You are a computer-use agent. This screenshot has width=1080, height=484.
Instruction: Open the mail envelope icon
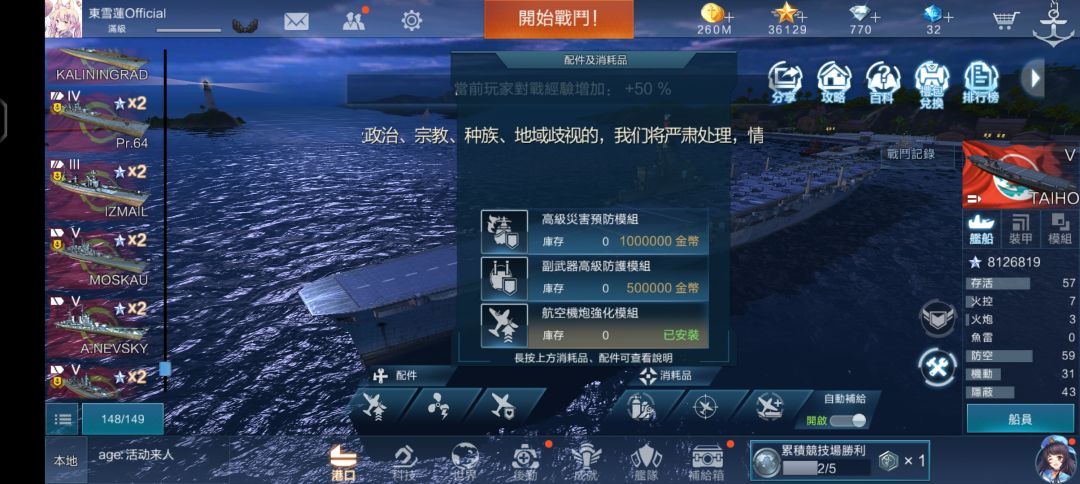tap(296, 21)
